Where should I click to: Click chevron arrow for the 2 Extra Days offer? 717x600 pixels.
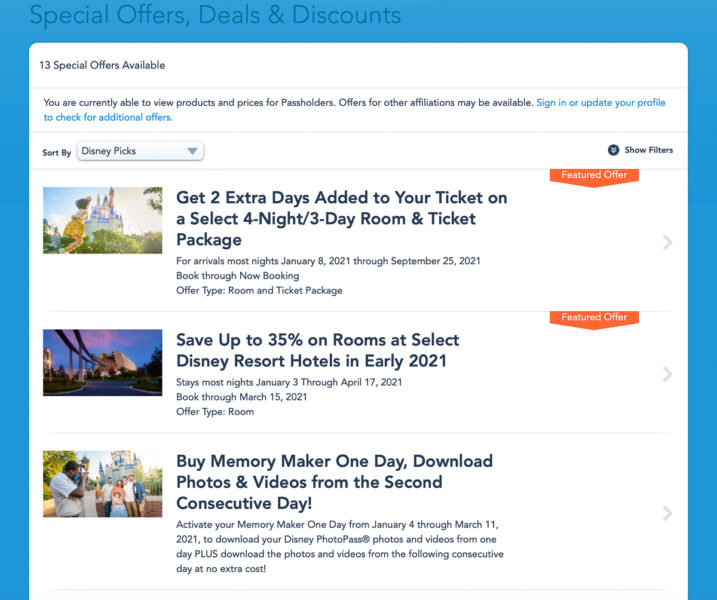tap(667, 242)
